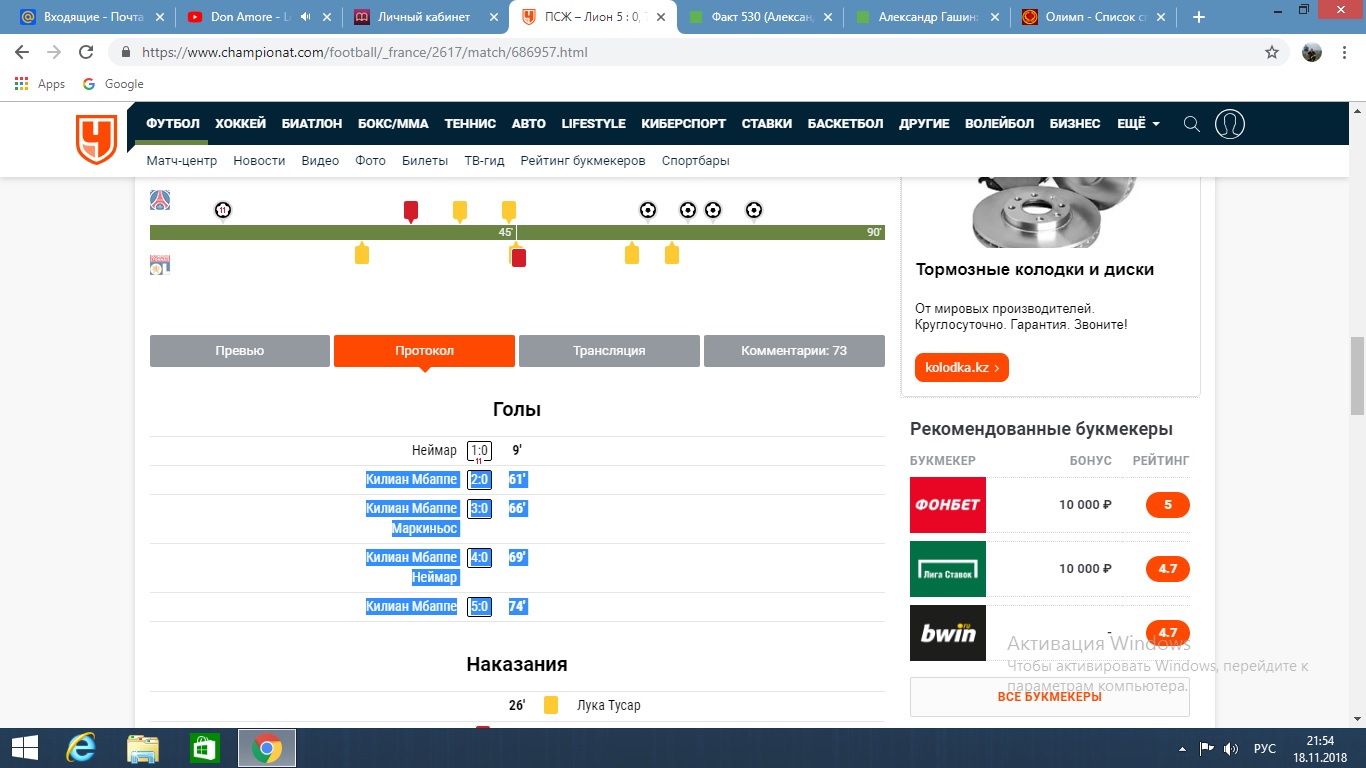Screen dimensions: 1366x768
Task: Click the PSG red card marker on timeline
Action: [x=410, y=211]
